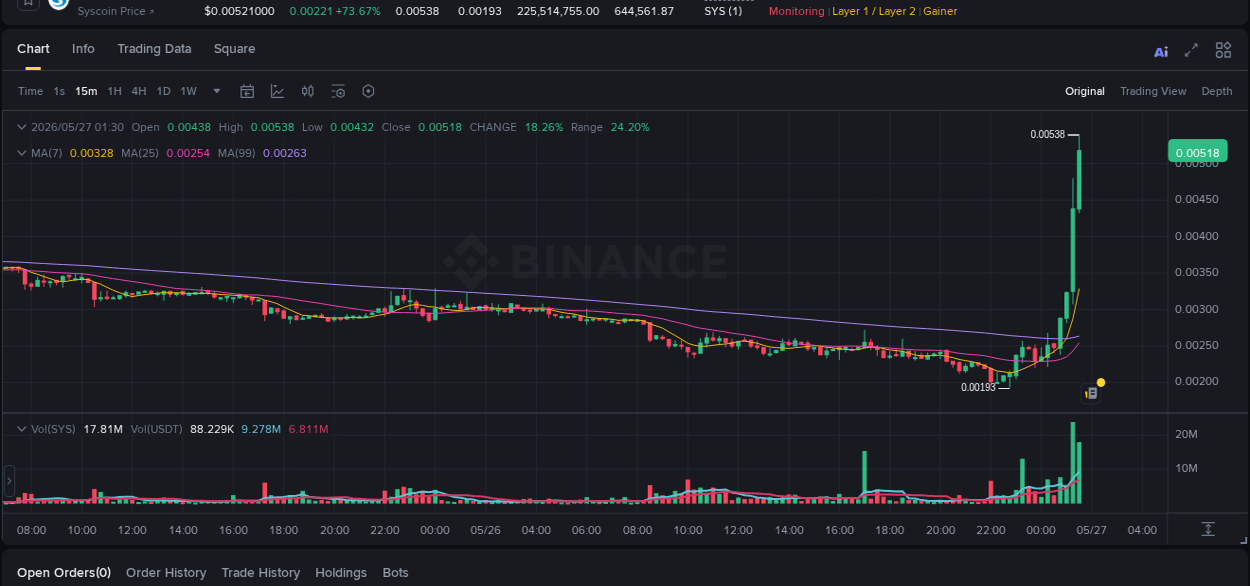Image resolution: width=1250 pixels, height=586 pixels.
Task: Click the star favorite icon
Action: tap(28, 3)
